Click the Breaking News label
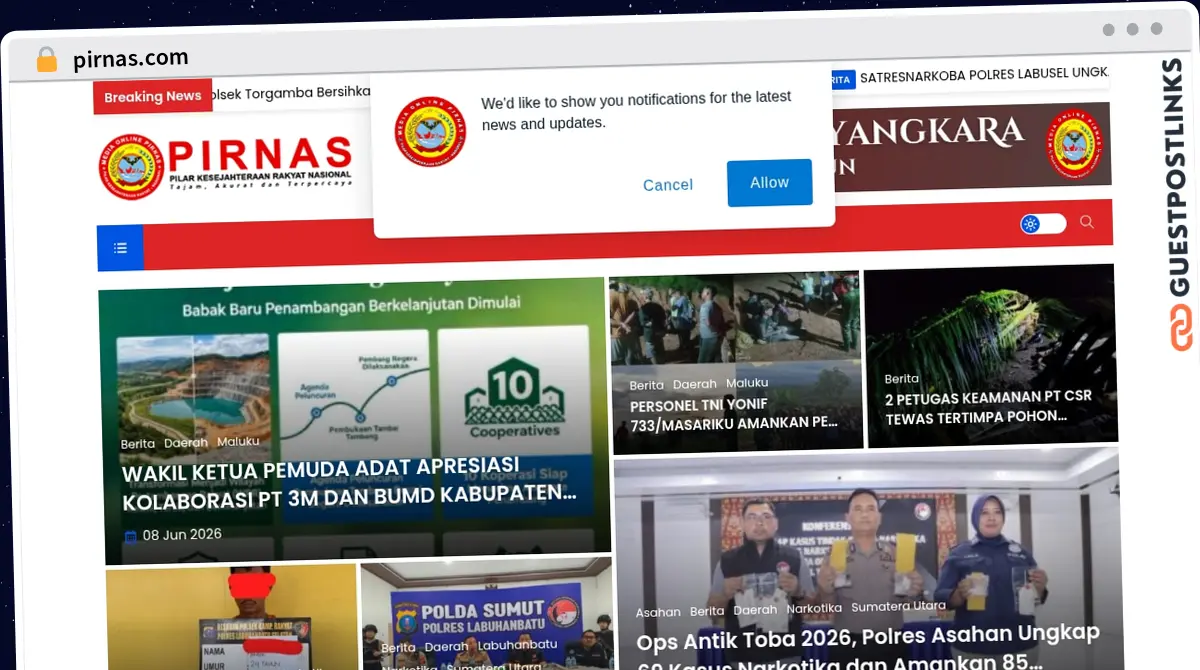 point(152,96)
